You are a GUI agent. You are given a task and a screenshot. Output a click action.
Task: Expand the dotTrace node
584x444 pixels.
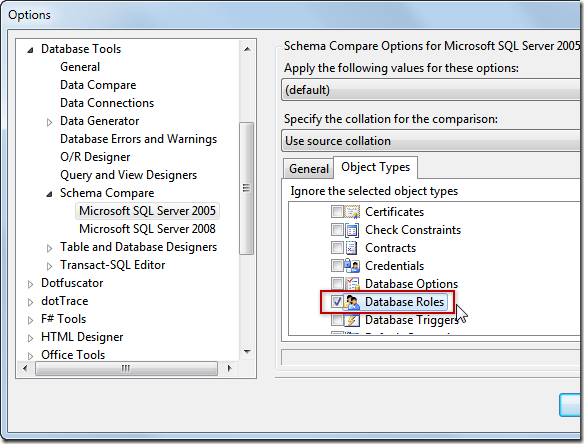point(31,302)
